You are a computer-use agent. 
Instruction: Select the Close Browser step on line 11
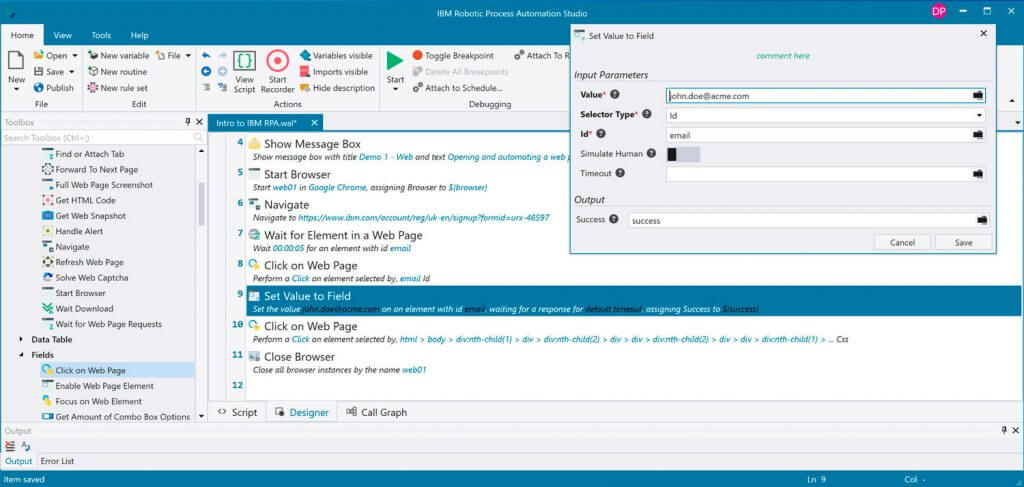click(633, 363)
